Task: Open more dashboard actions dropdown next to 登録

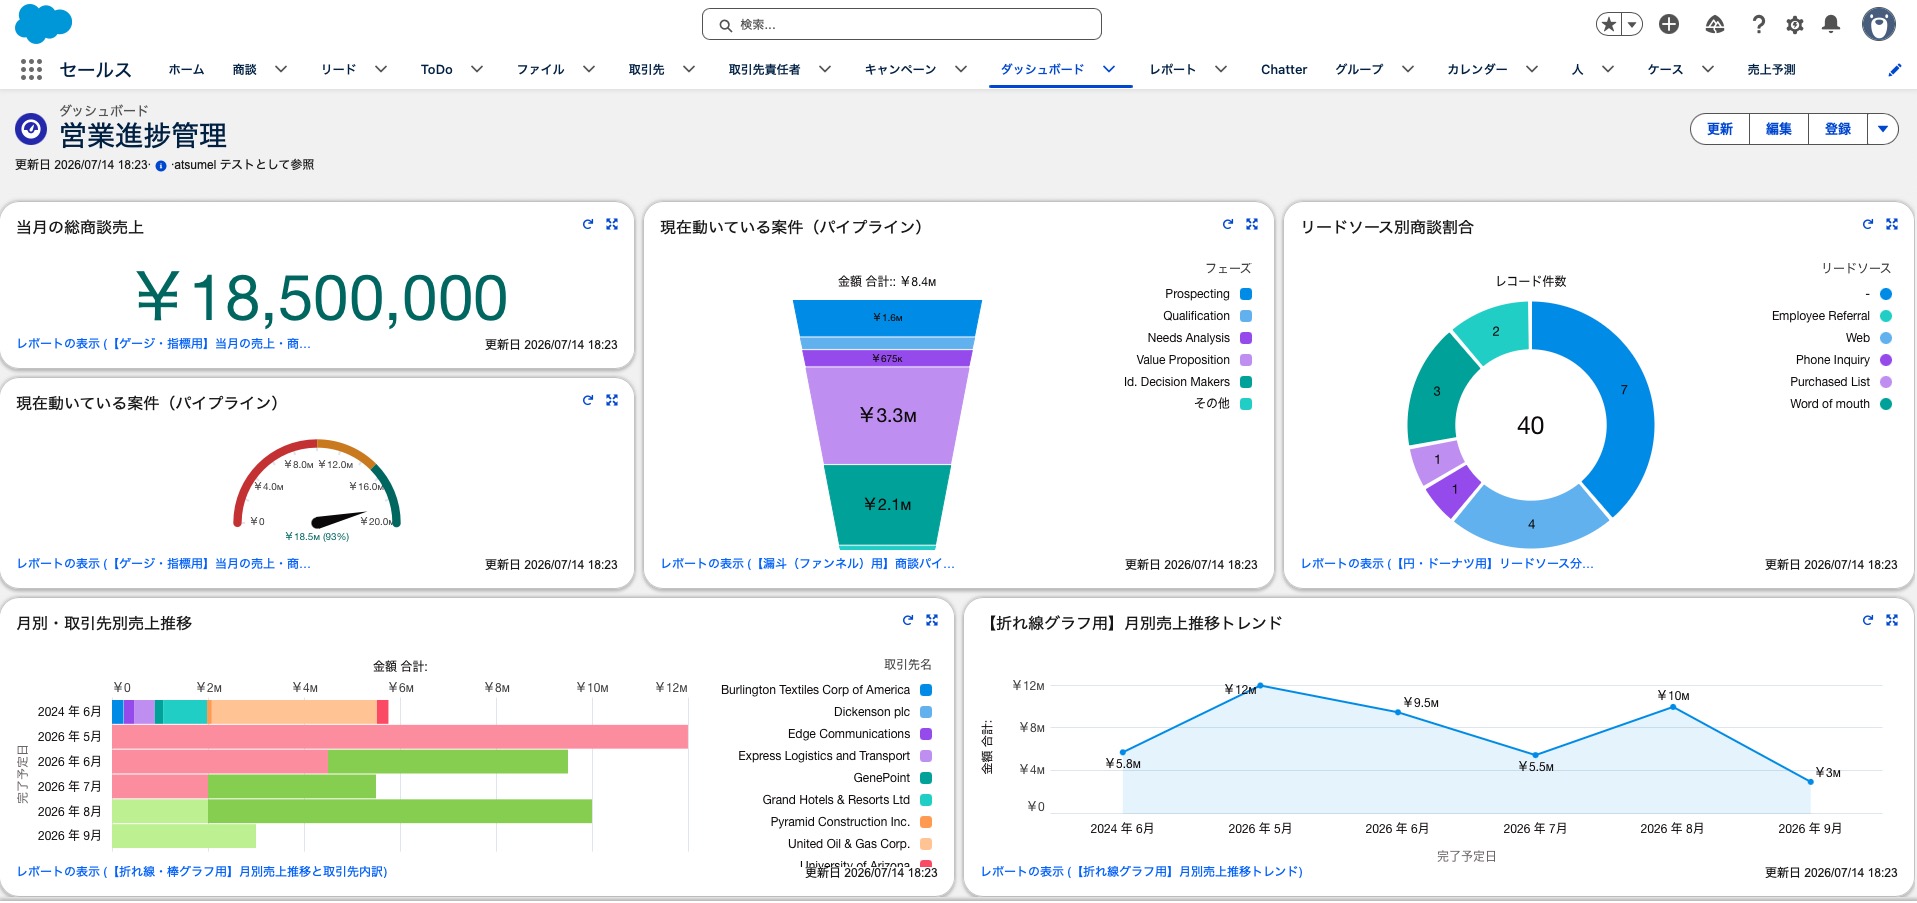Action: tap(1883, 129)
